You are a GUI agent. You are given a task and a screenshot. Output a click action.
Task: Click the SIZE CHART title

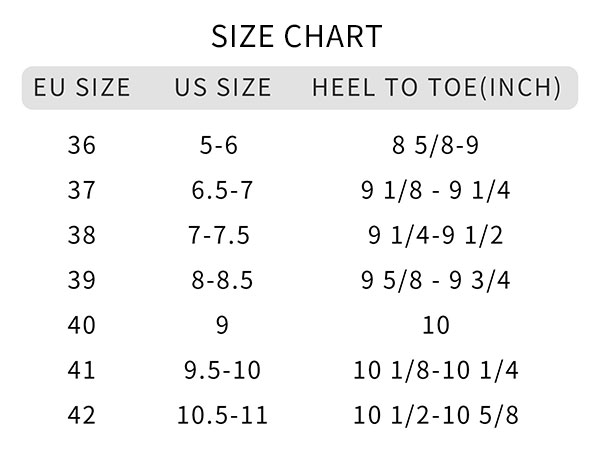point(297,37)
